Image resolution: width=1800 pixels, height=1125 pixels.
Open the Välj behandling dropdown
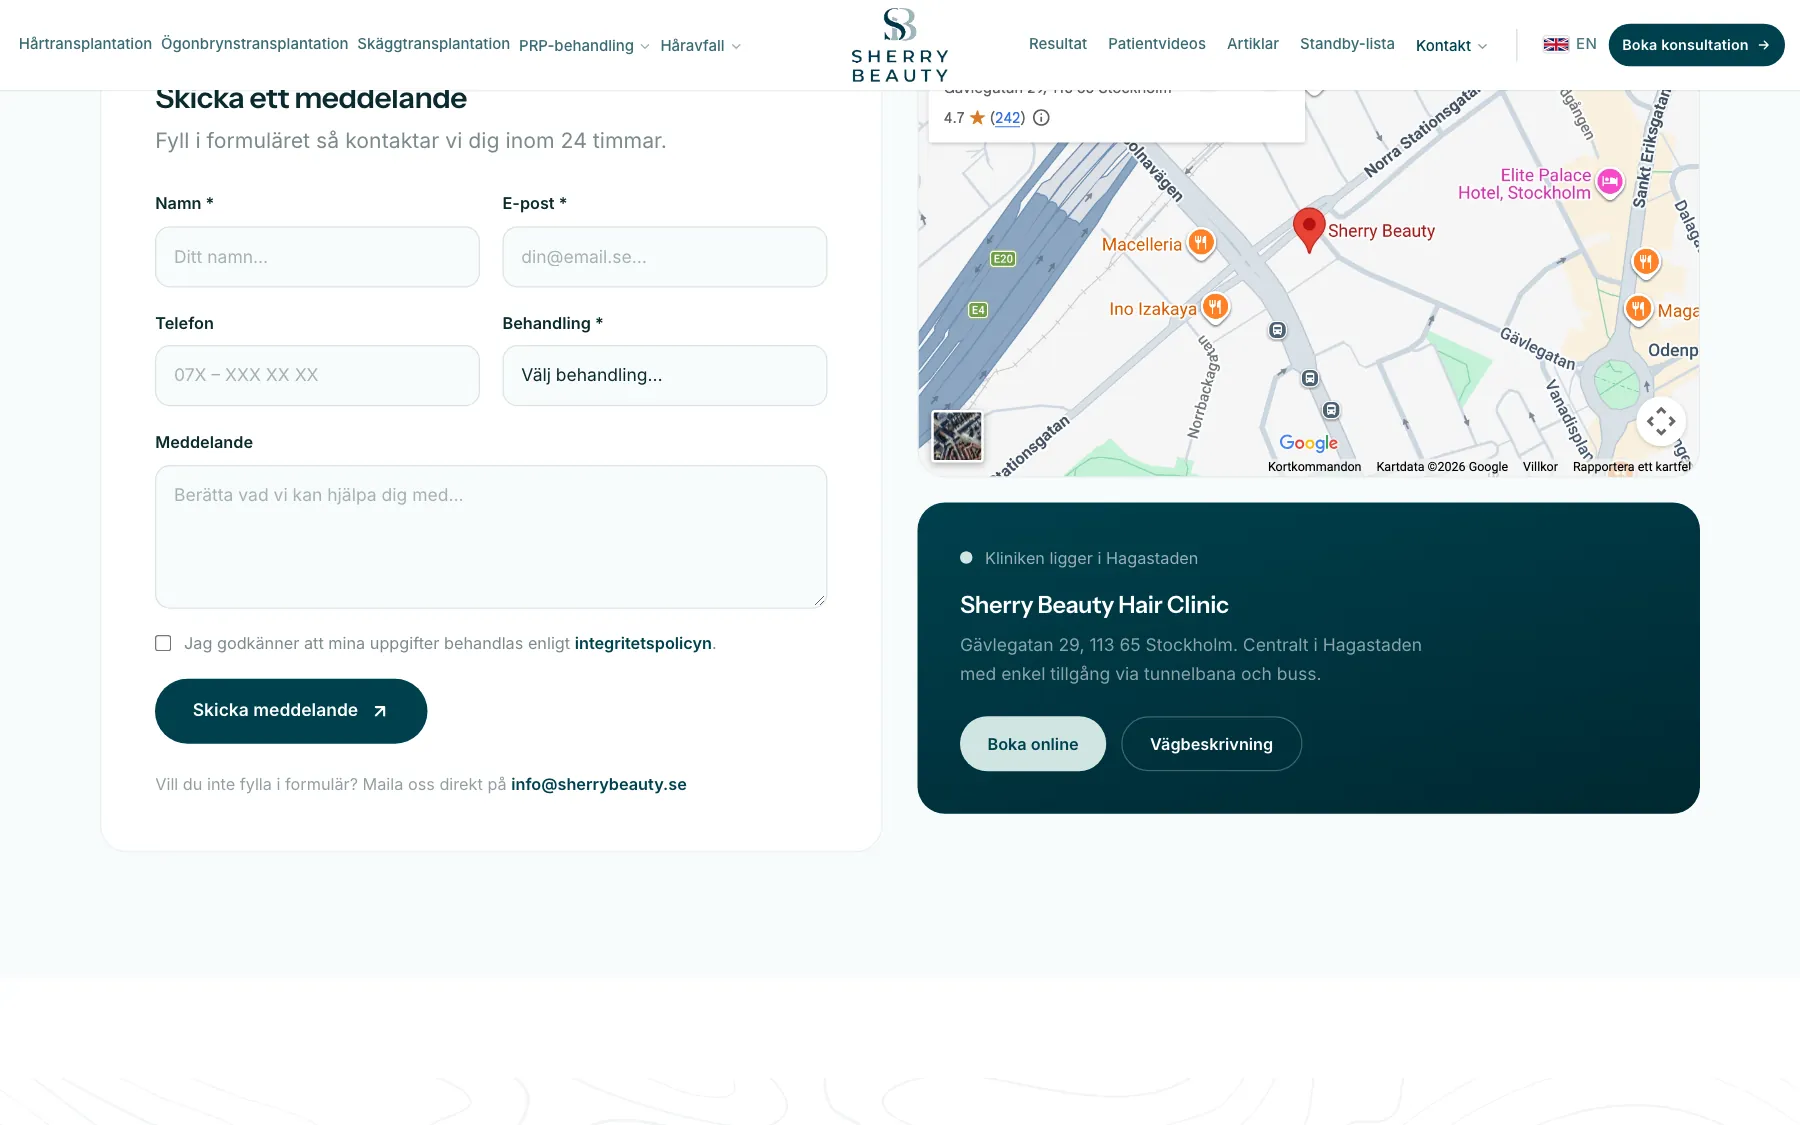point(664,375)
